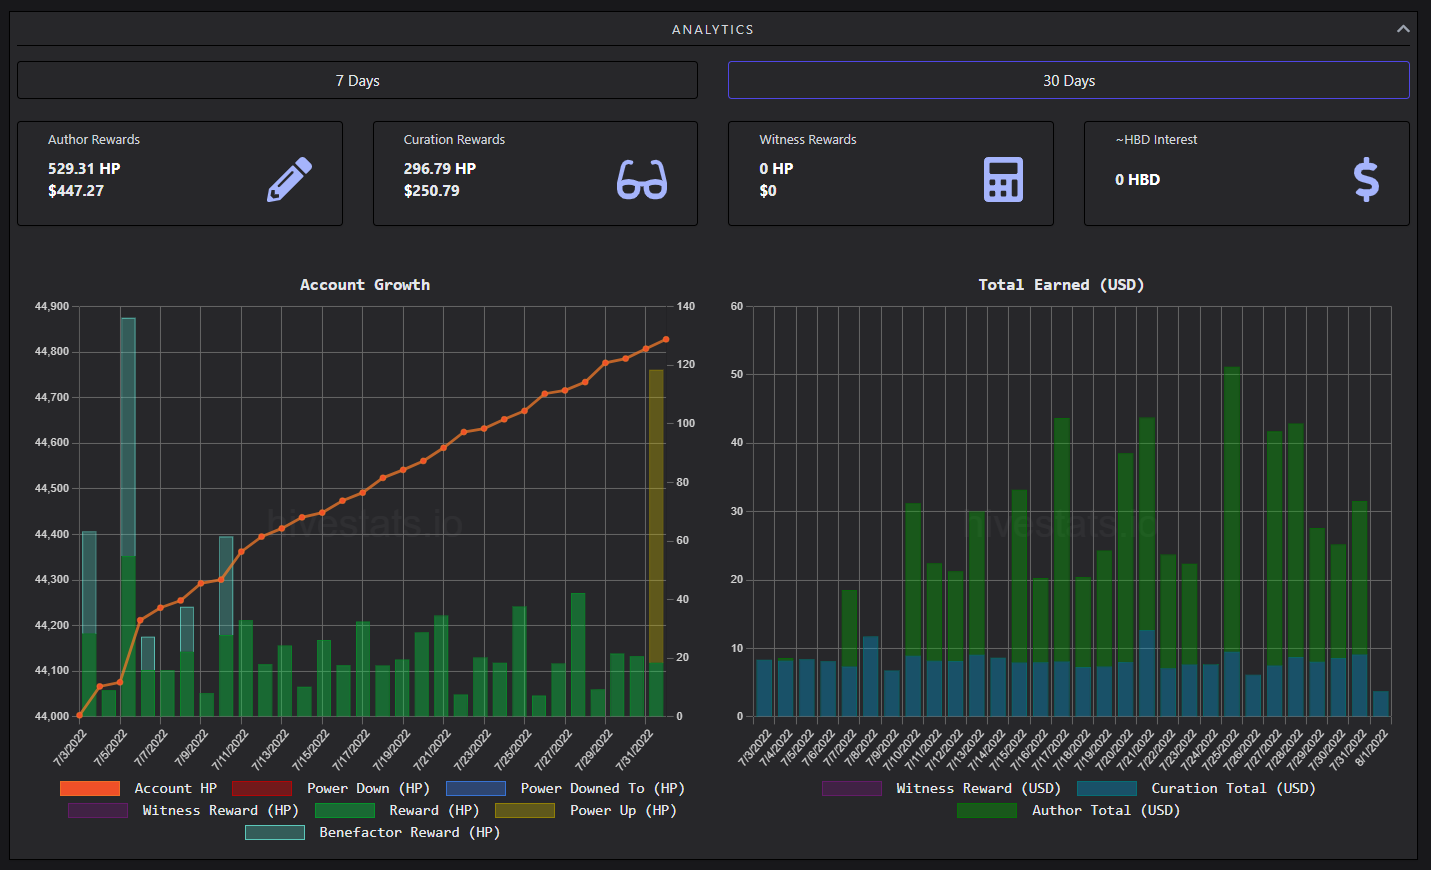Click the pencil icon in Author Rewards
The height and width of the screenshot is (870, 1431).
tap(289, 180)
